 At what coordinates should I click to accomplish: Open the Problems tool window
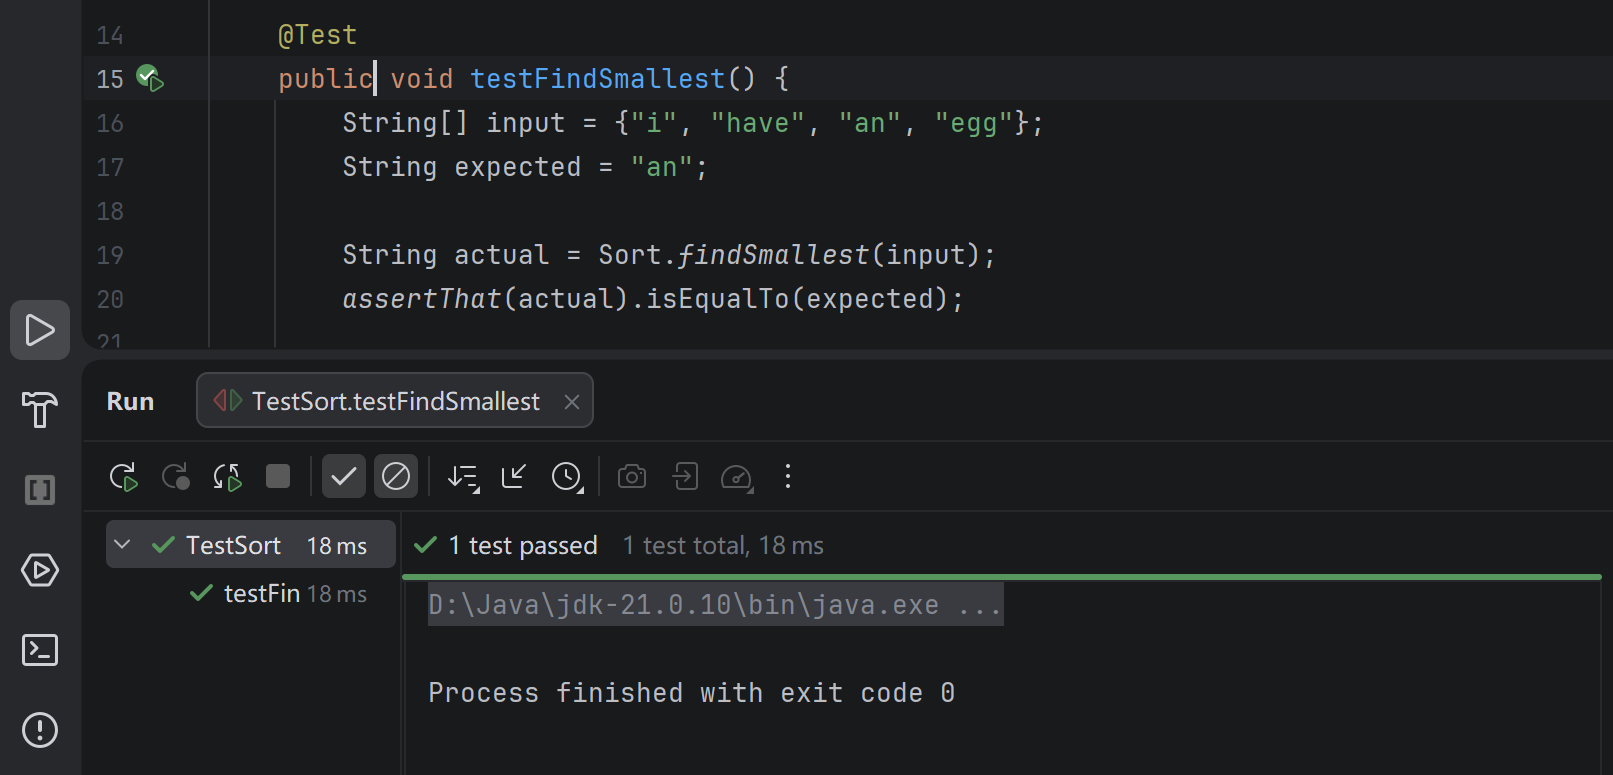point(40,730)
